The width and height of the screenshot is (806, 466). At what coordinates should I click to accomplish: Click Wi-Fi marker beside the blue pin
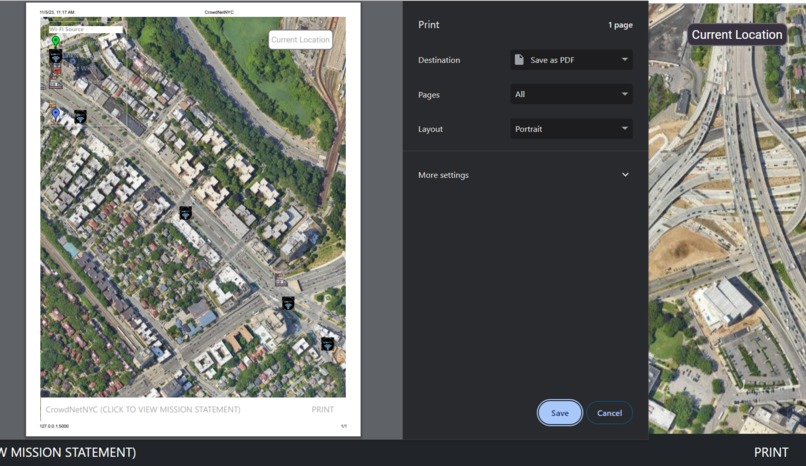[x=80, y=117]
